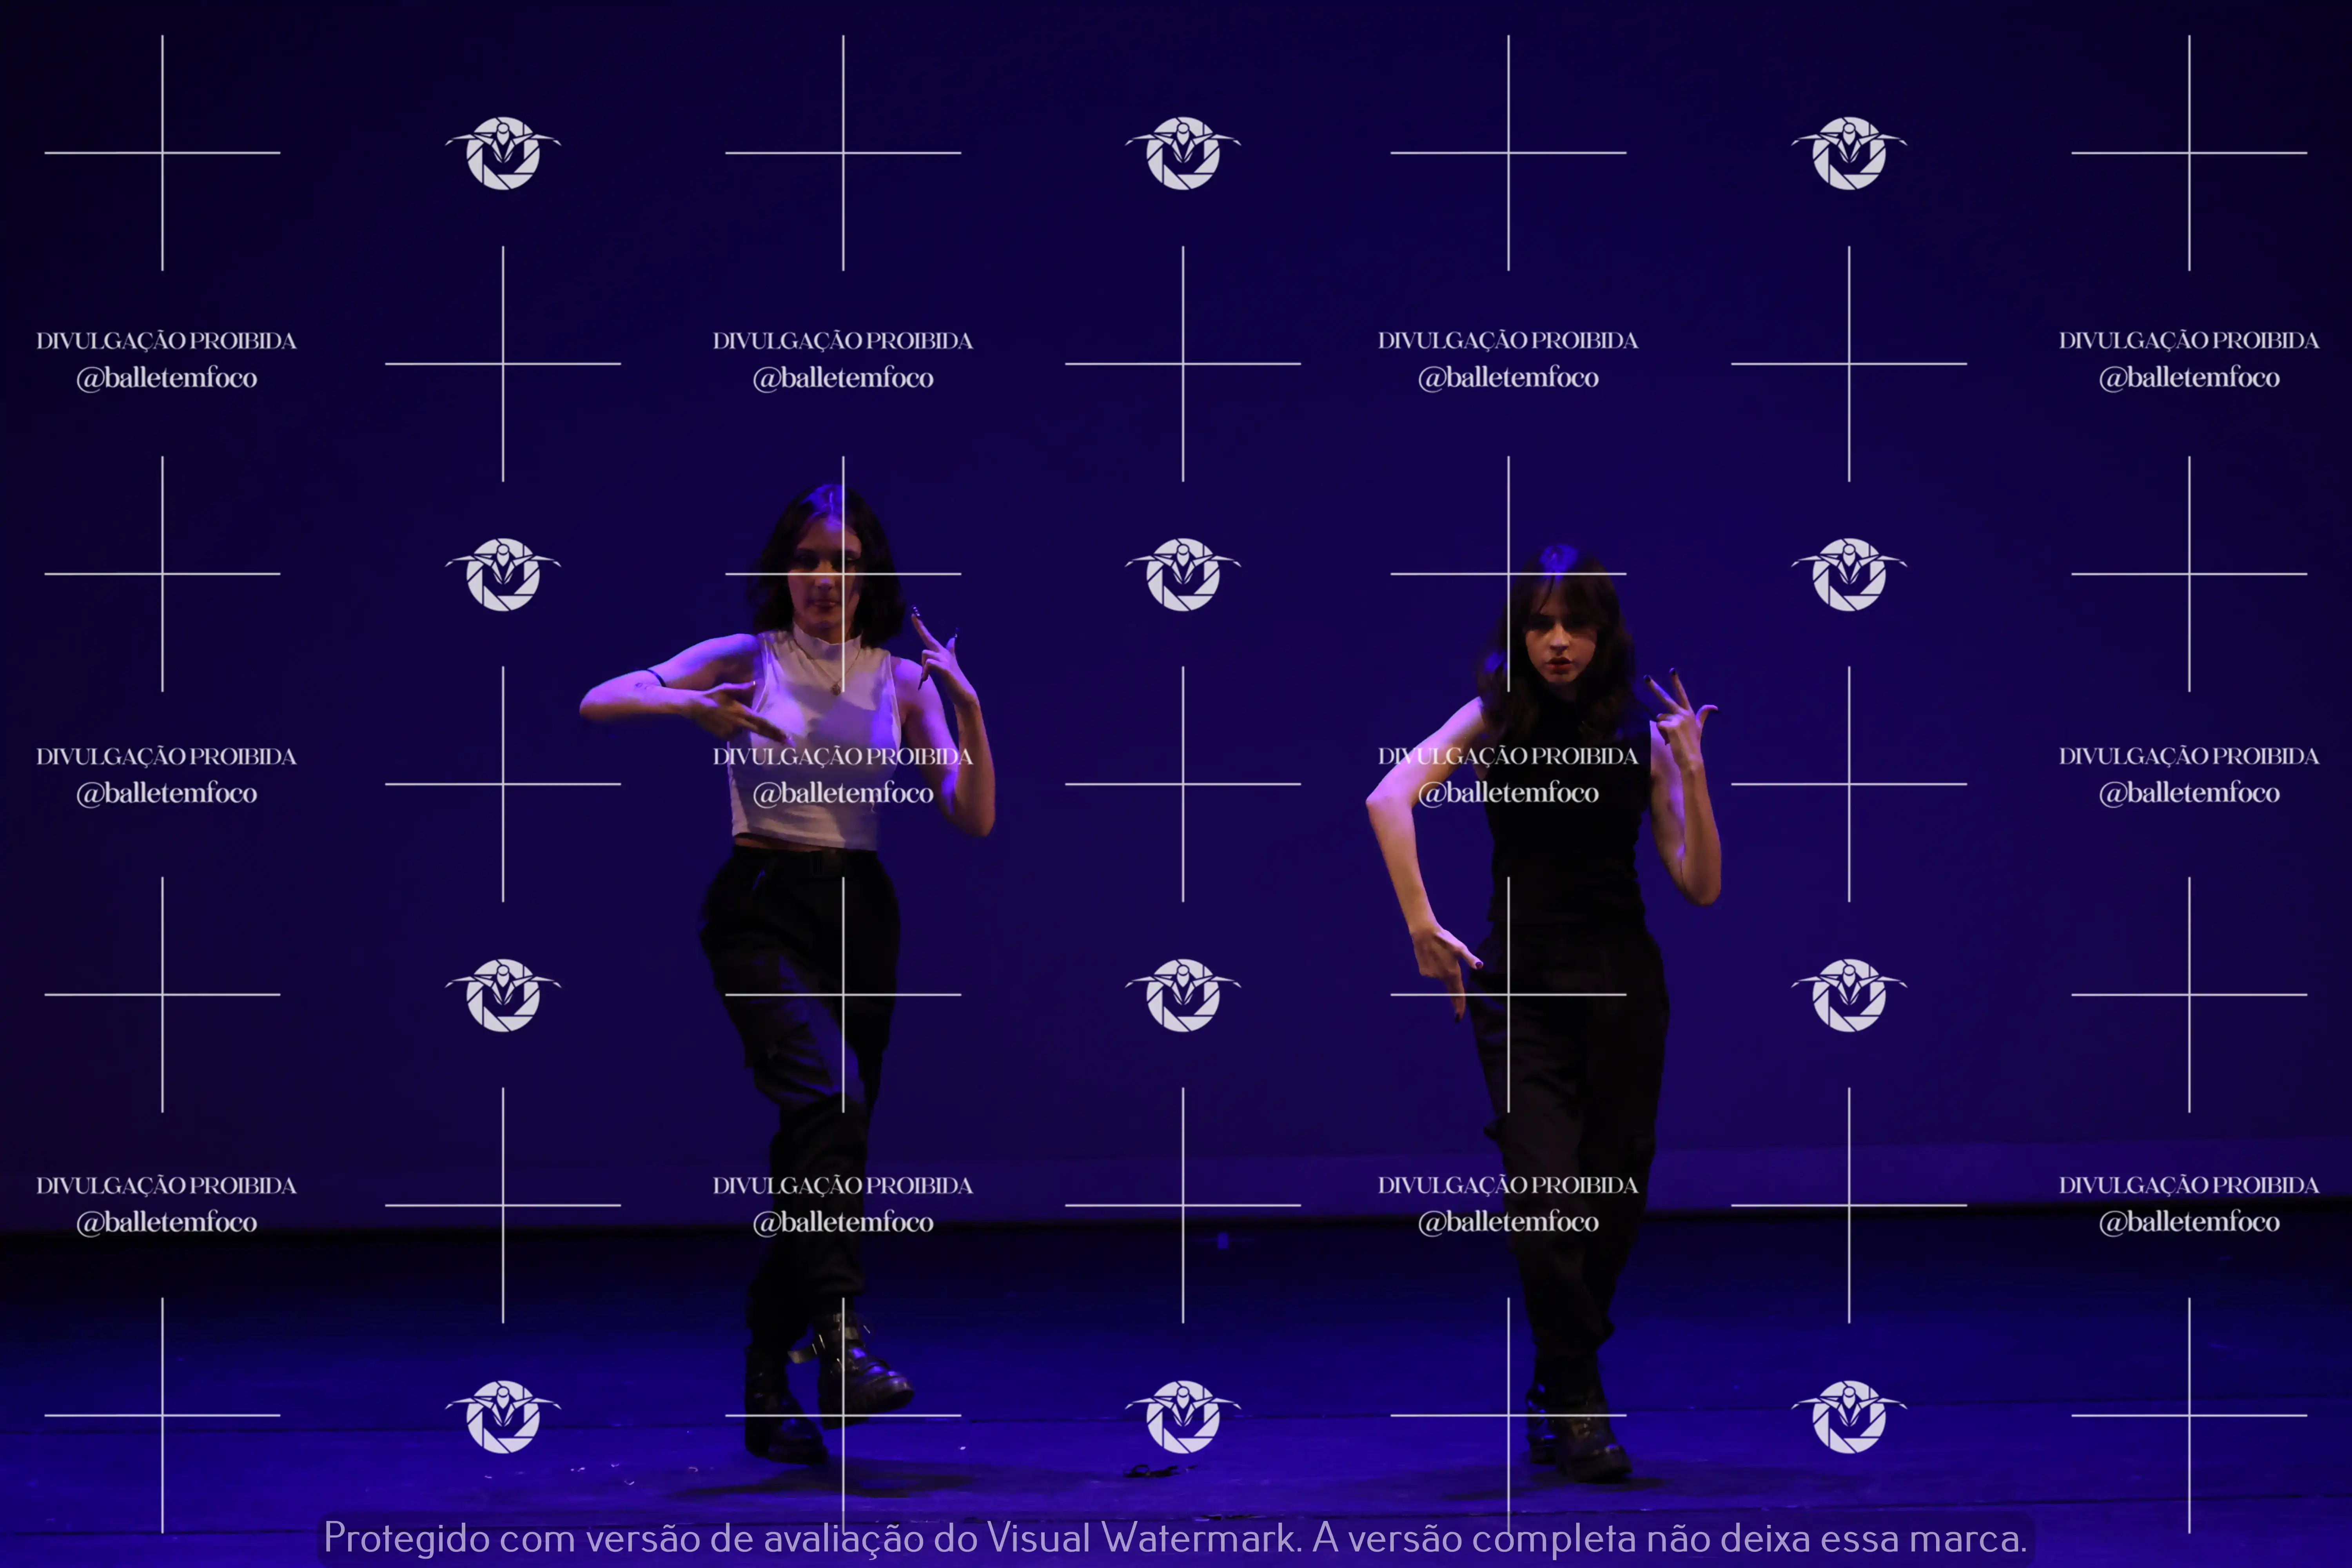2352x1568 pixels.
Task: Click the top-left 'DIVULGAÇÃO PROIBIDA' text
Action: pos(166,341)
